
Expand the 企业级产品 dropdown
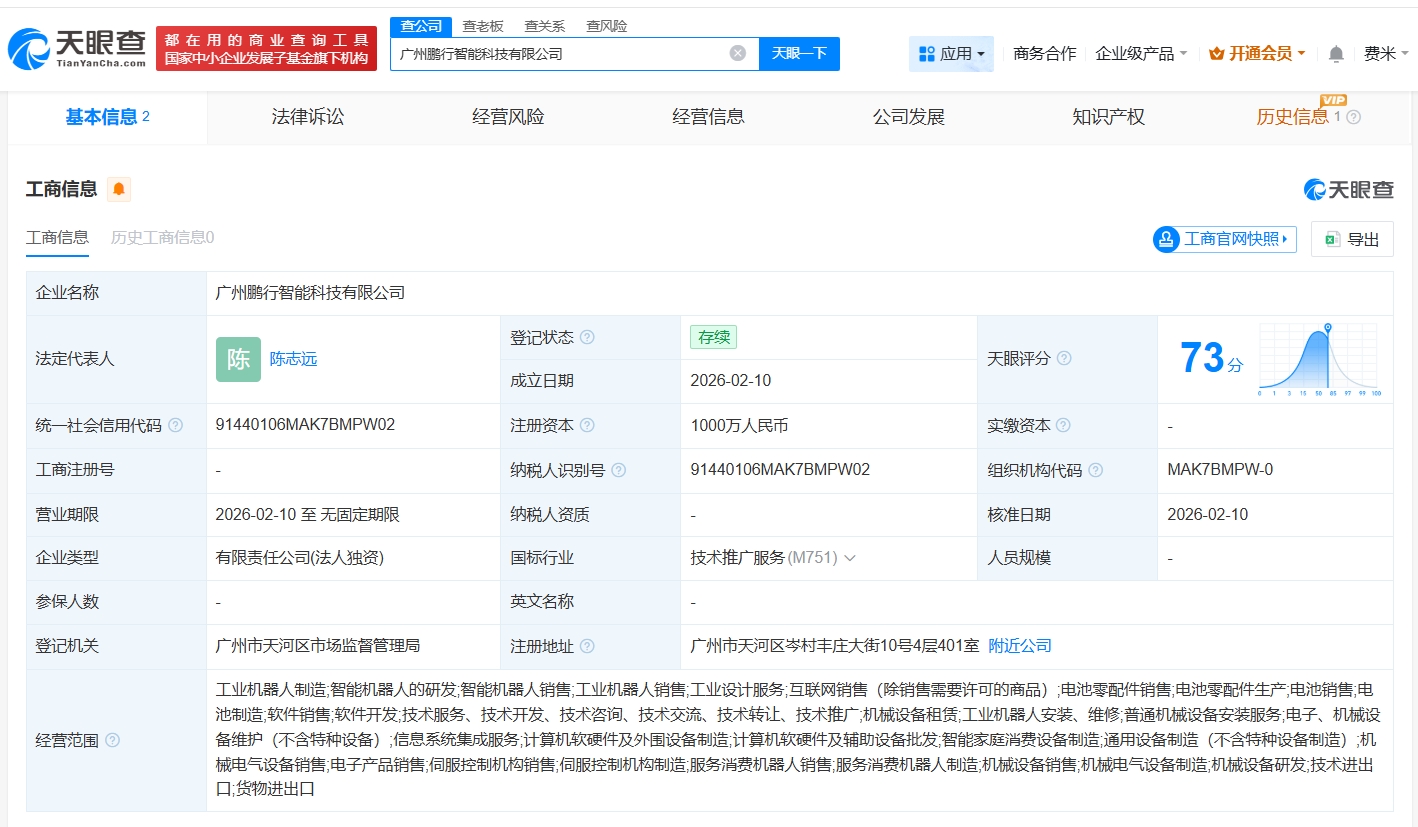[x=1141, y=54]
